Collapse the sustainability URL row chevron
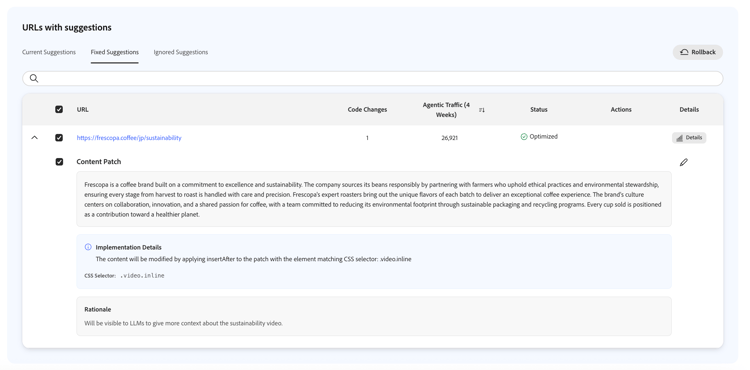The image size is (750, 370). pyautogui.click(x=34, y=138)
